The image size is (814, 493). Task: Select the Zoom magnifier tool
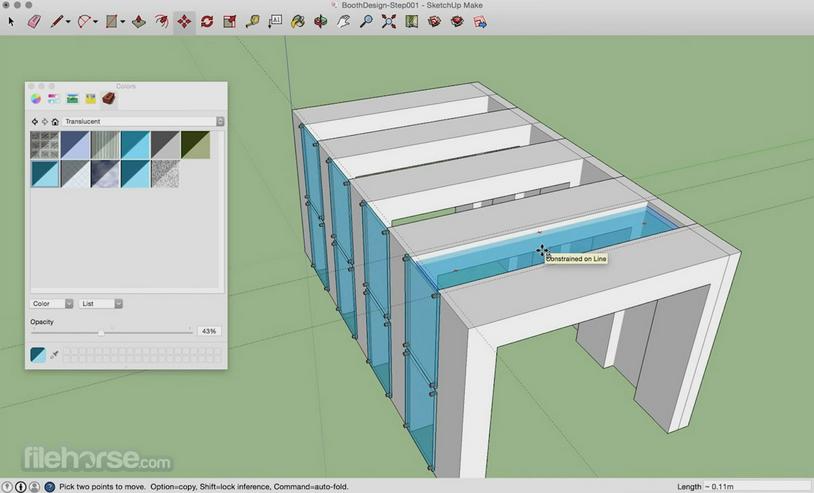pyautogui.click(x=367, y=22)
